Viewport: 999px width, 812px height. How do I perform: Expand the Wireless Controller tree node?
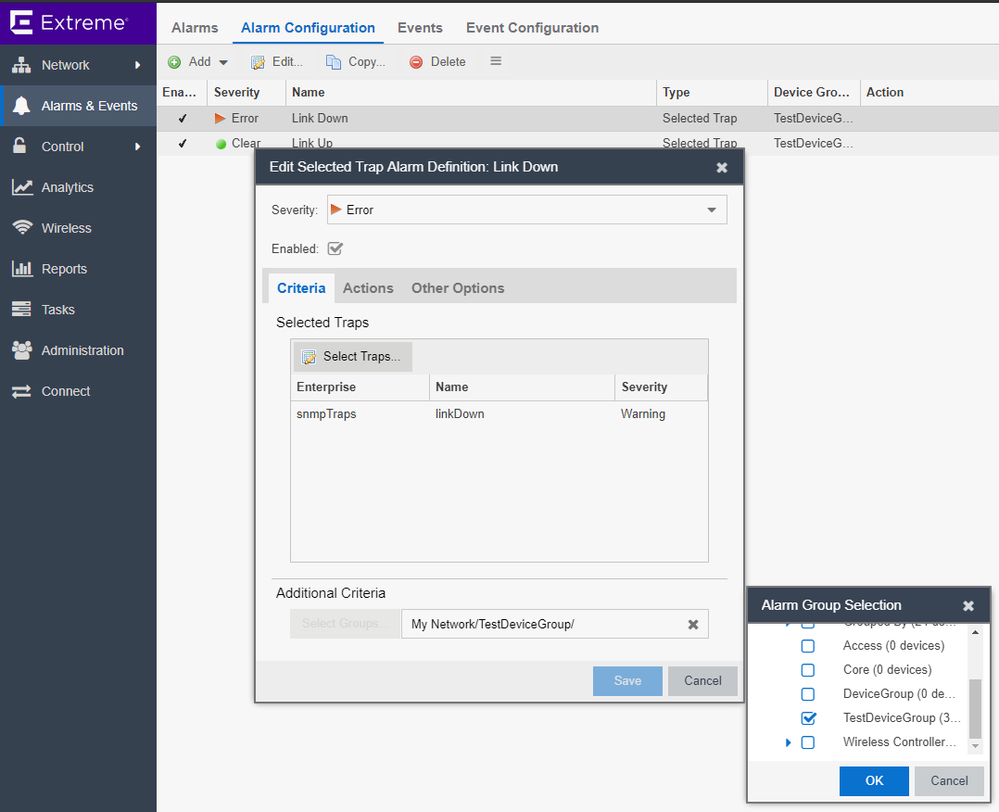tap(789, 742)
